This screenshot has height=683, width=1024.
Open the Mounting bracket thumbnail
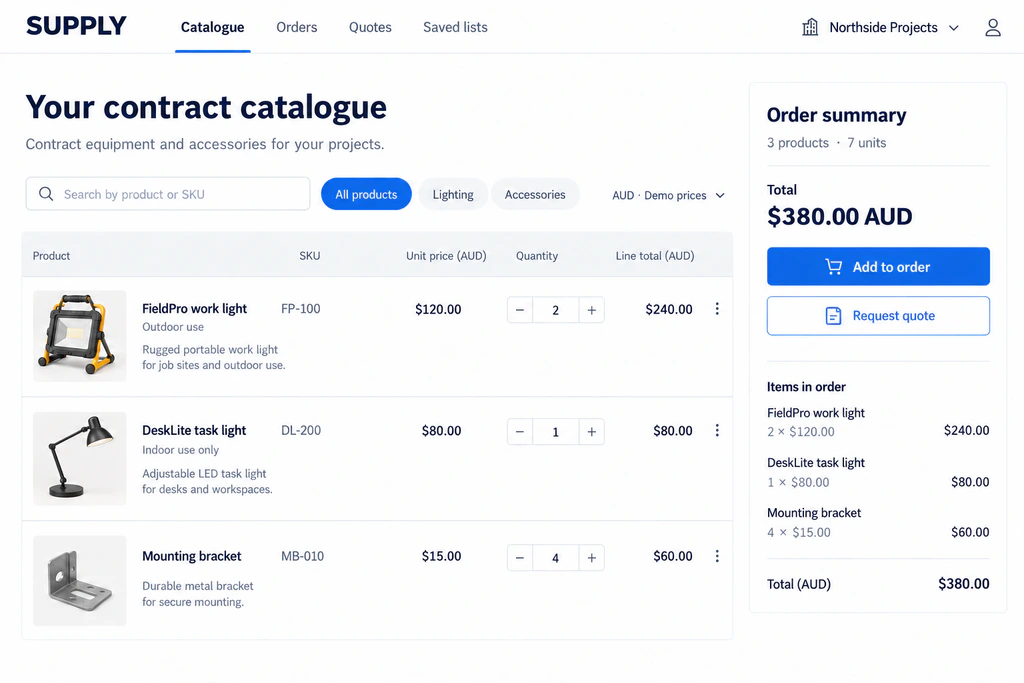[x=80, y=580]
